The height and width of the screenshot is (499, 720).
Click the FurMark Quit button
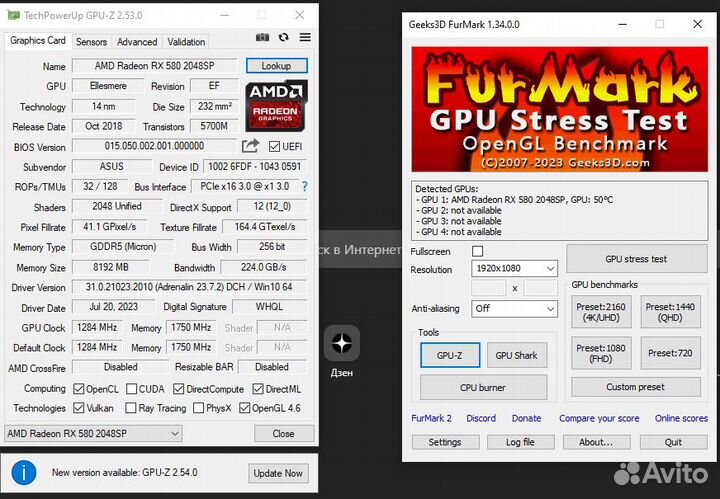tap(673, 442)
